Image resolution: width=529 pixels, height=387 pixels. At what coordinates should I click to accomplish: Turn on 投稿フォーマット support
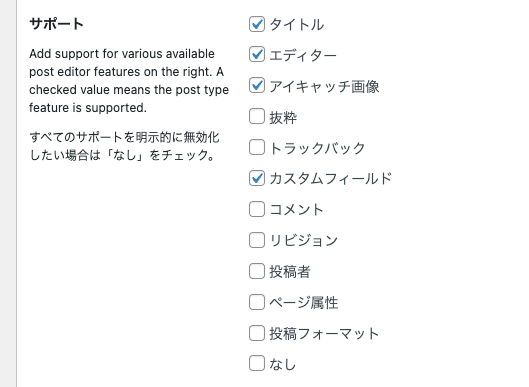(257, 333)
